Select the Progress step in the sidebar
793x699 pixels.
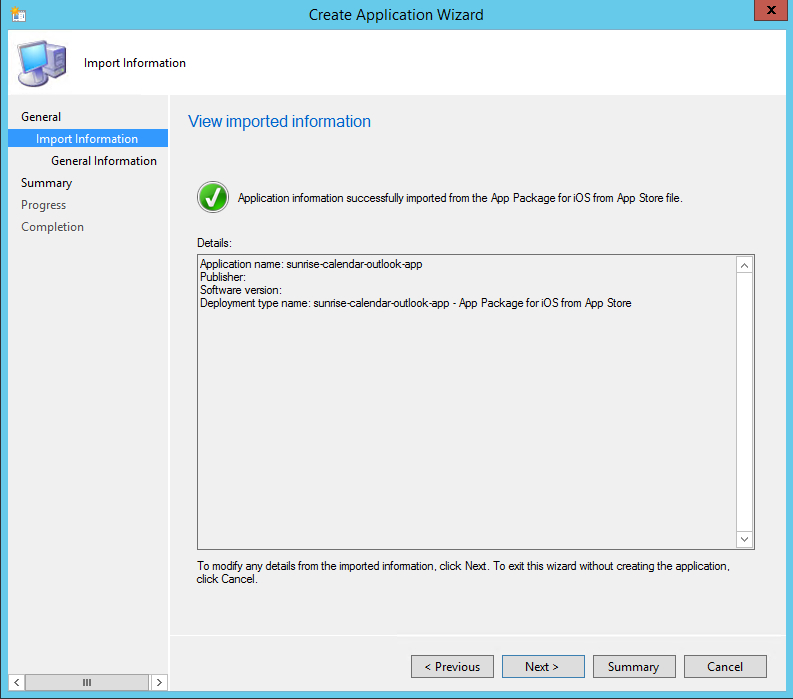(x=44, y=205)
